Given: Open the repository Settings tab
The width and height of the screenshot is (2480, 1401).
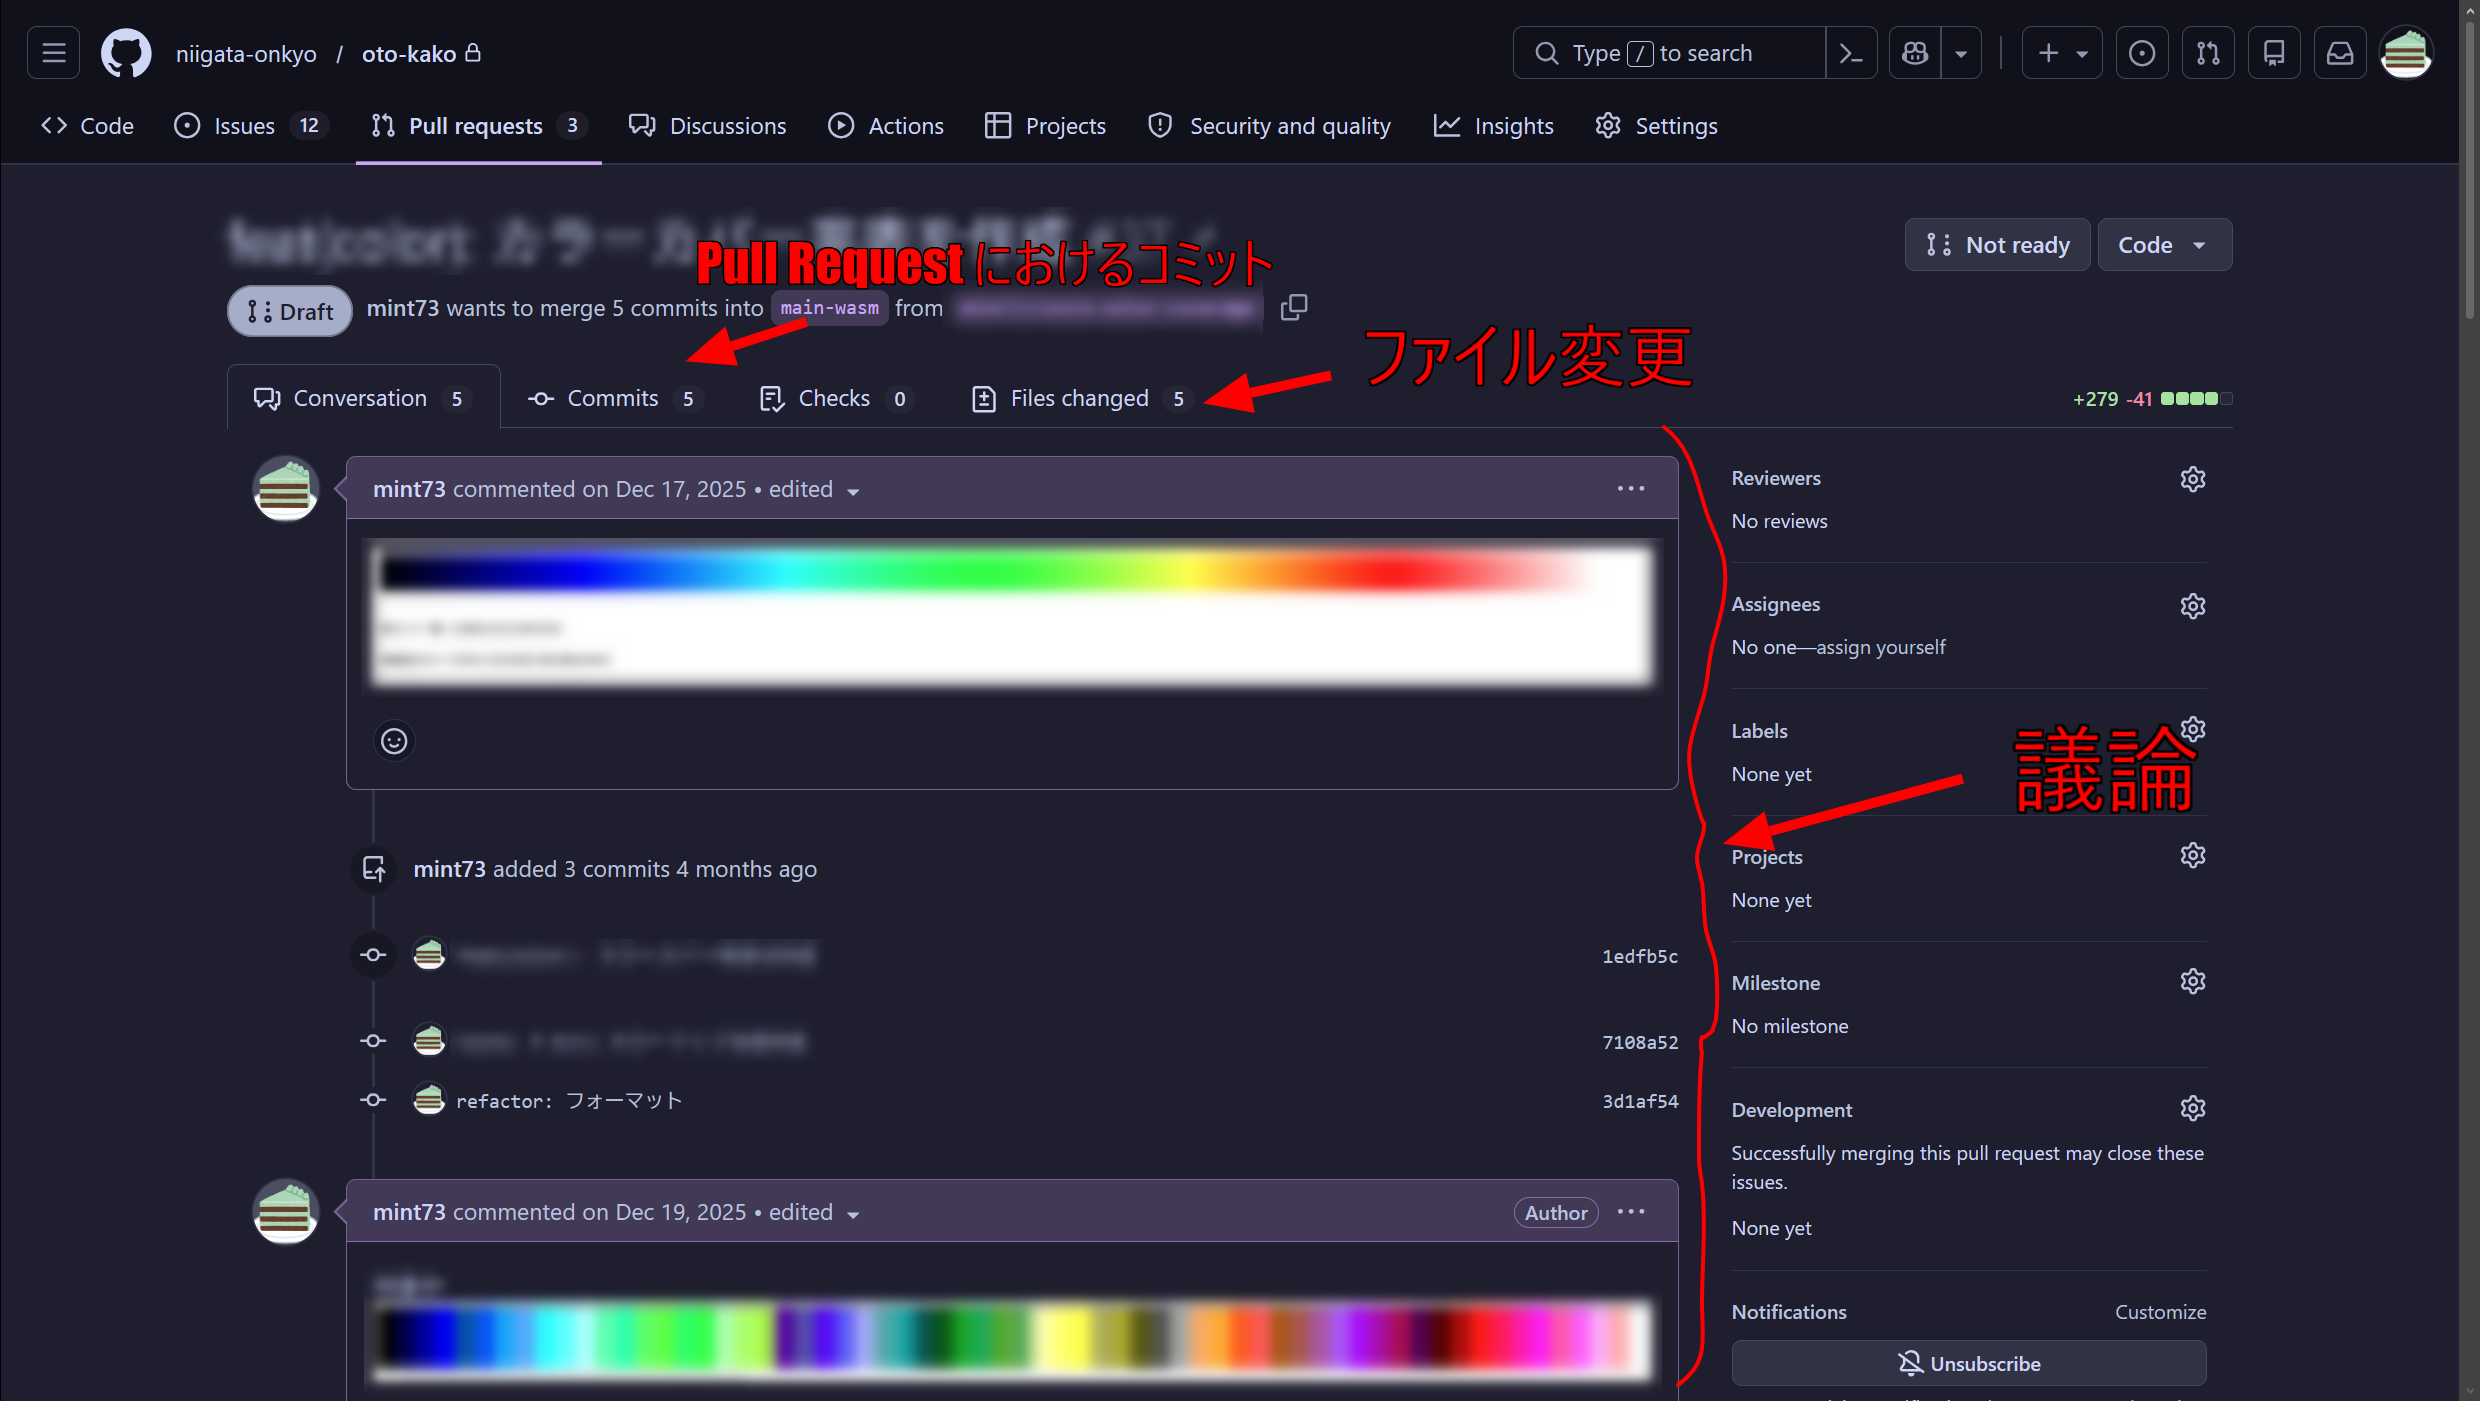Looking at the screenshot, I should pos(1657,126).
